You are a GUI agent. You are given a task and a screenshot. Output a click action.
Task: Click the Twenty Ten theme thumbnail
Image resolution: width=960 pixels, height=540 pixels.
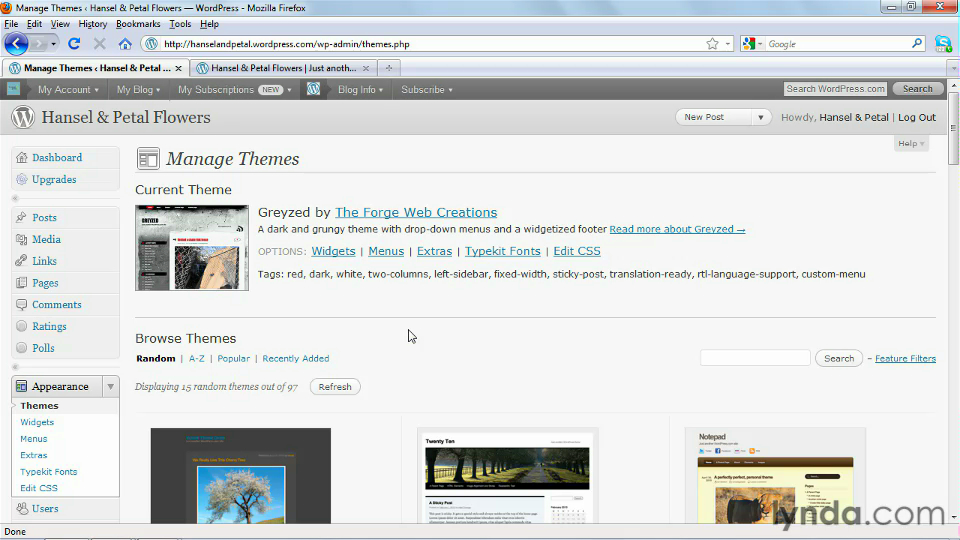508,477
